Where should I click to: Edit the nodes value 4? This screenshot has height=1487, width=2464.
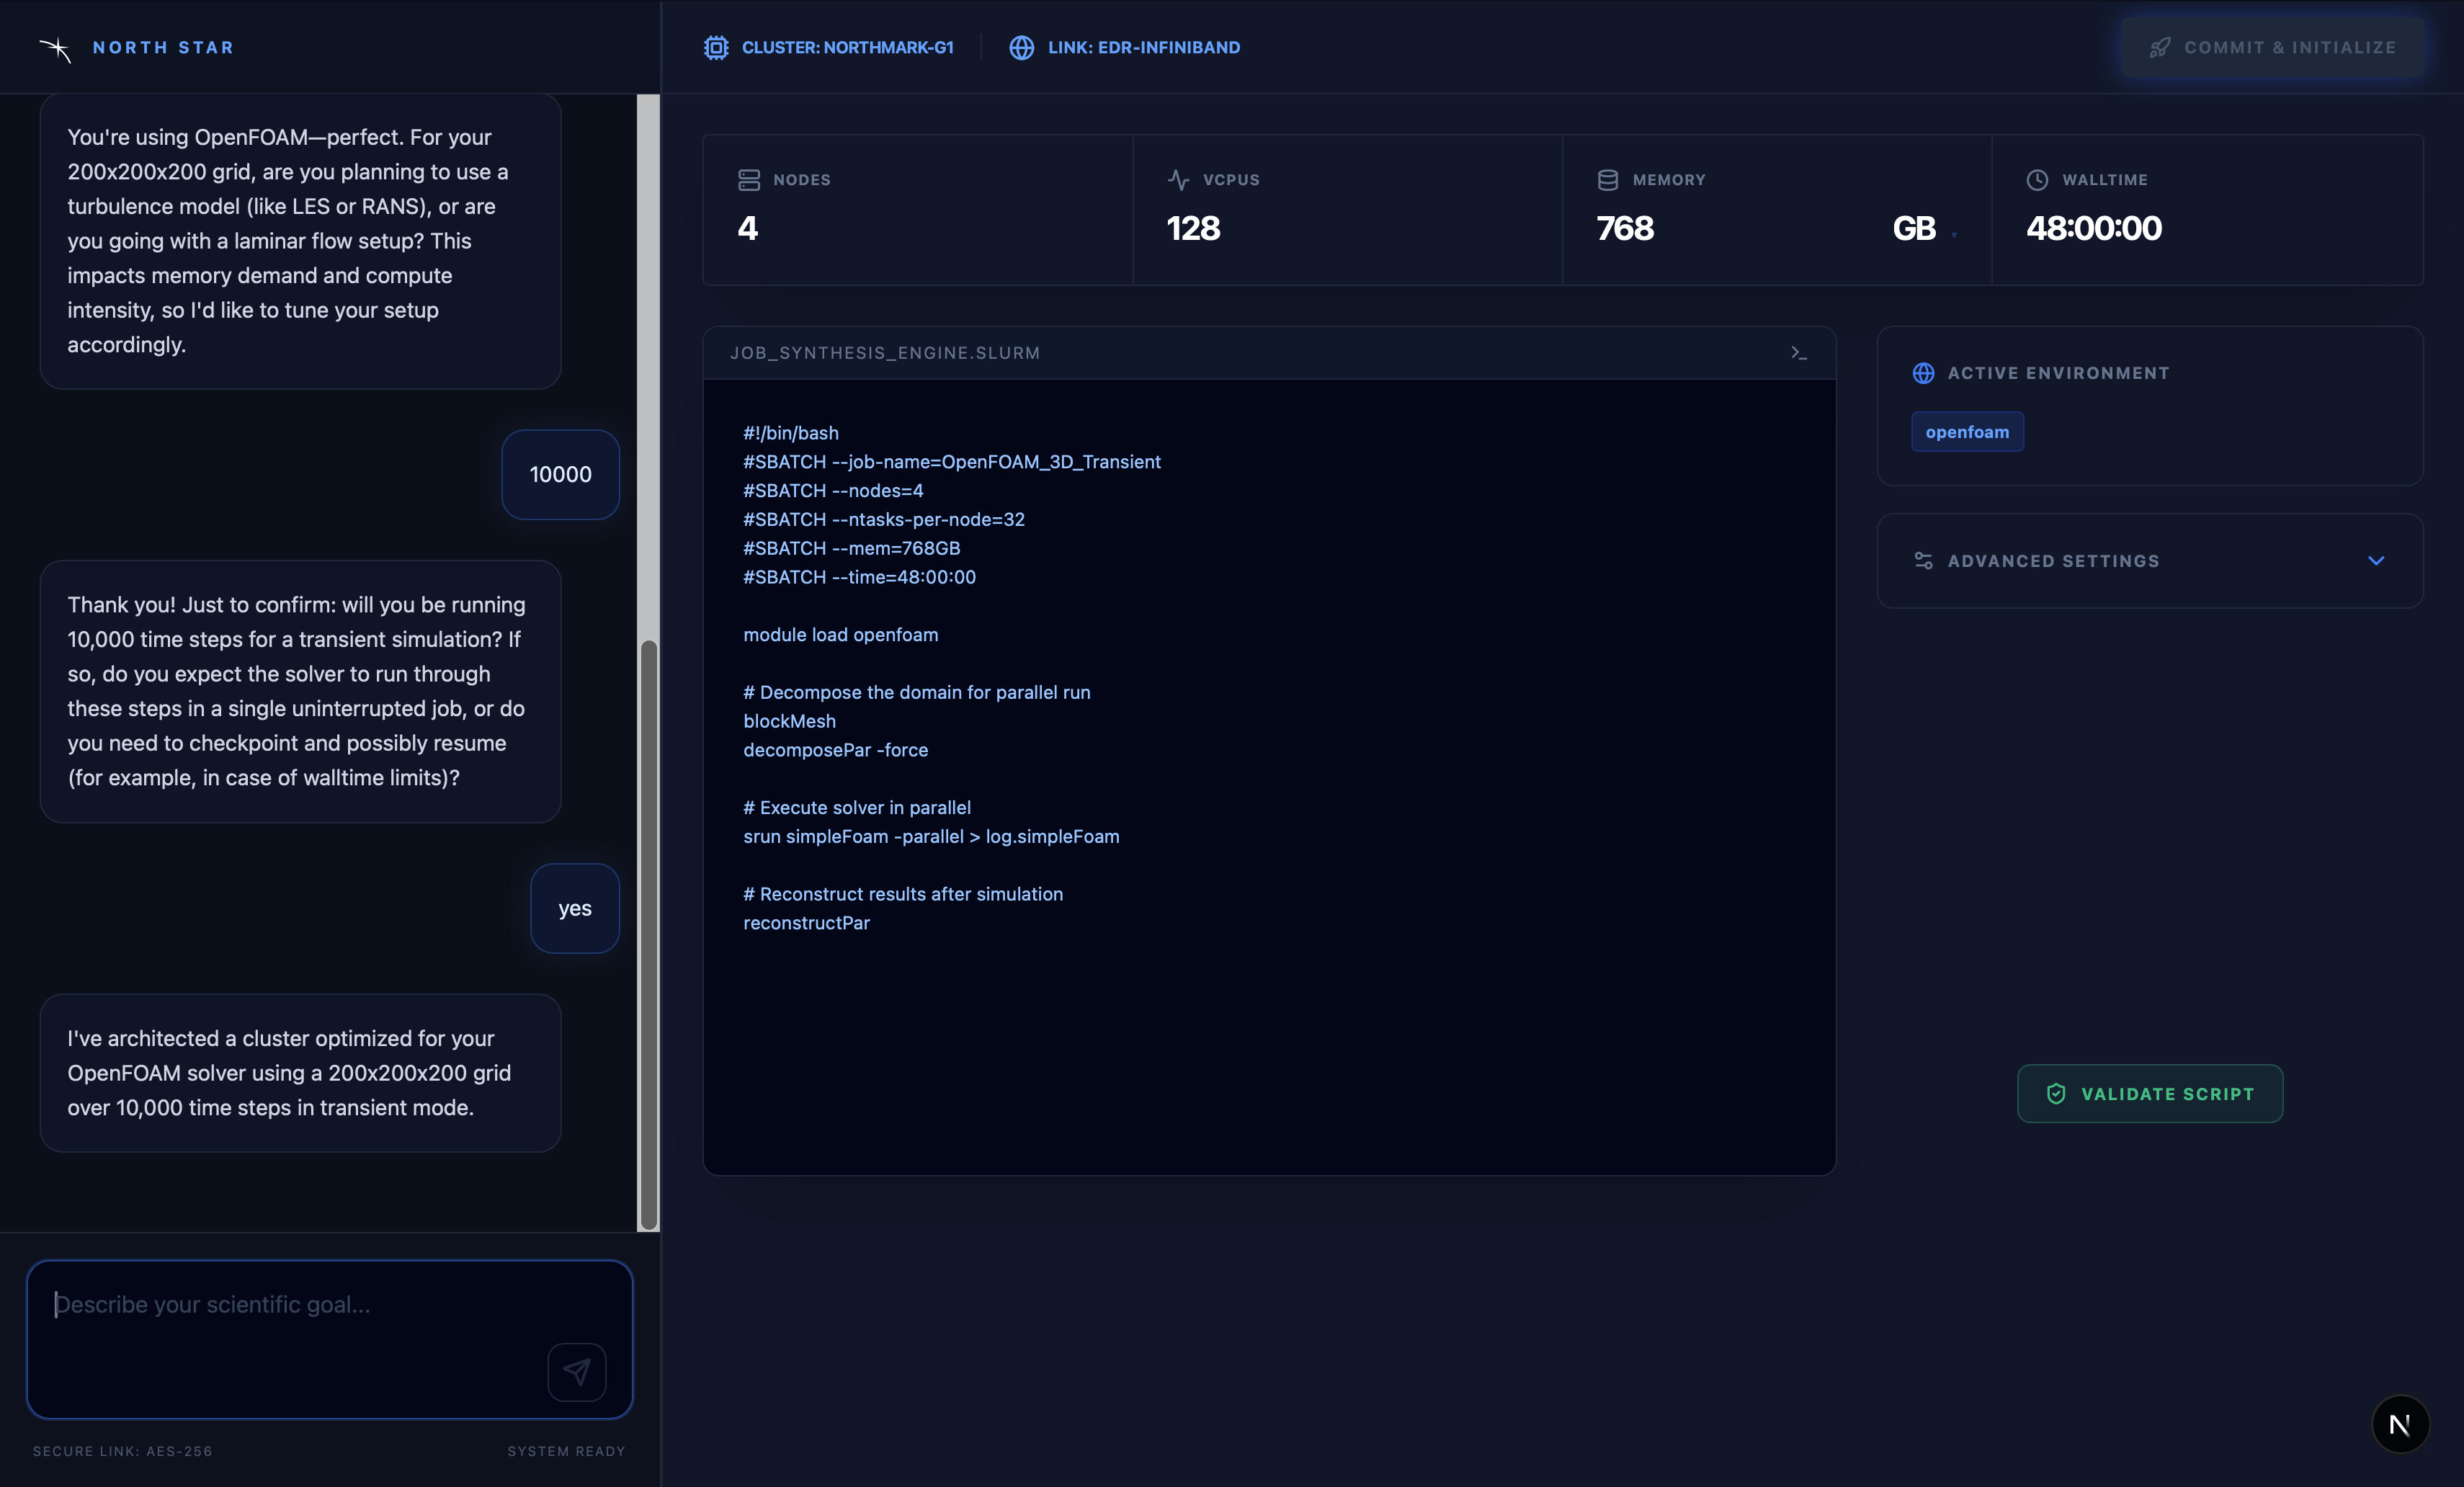[748, 229]
